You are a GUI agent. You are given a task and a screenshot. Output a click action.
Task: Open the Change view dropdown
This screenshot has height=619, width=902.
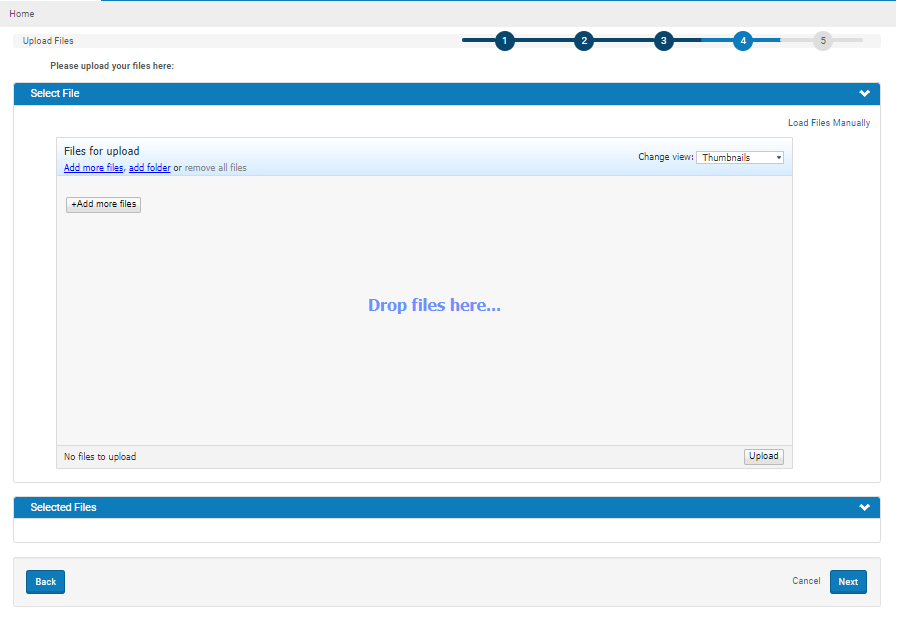pyautogui.click(x=740, y=158)
